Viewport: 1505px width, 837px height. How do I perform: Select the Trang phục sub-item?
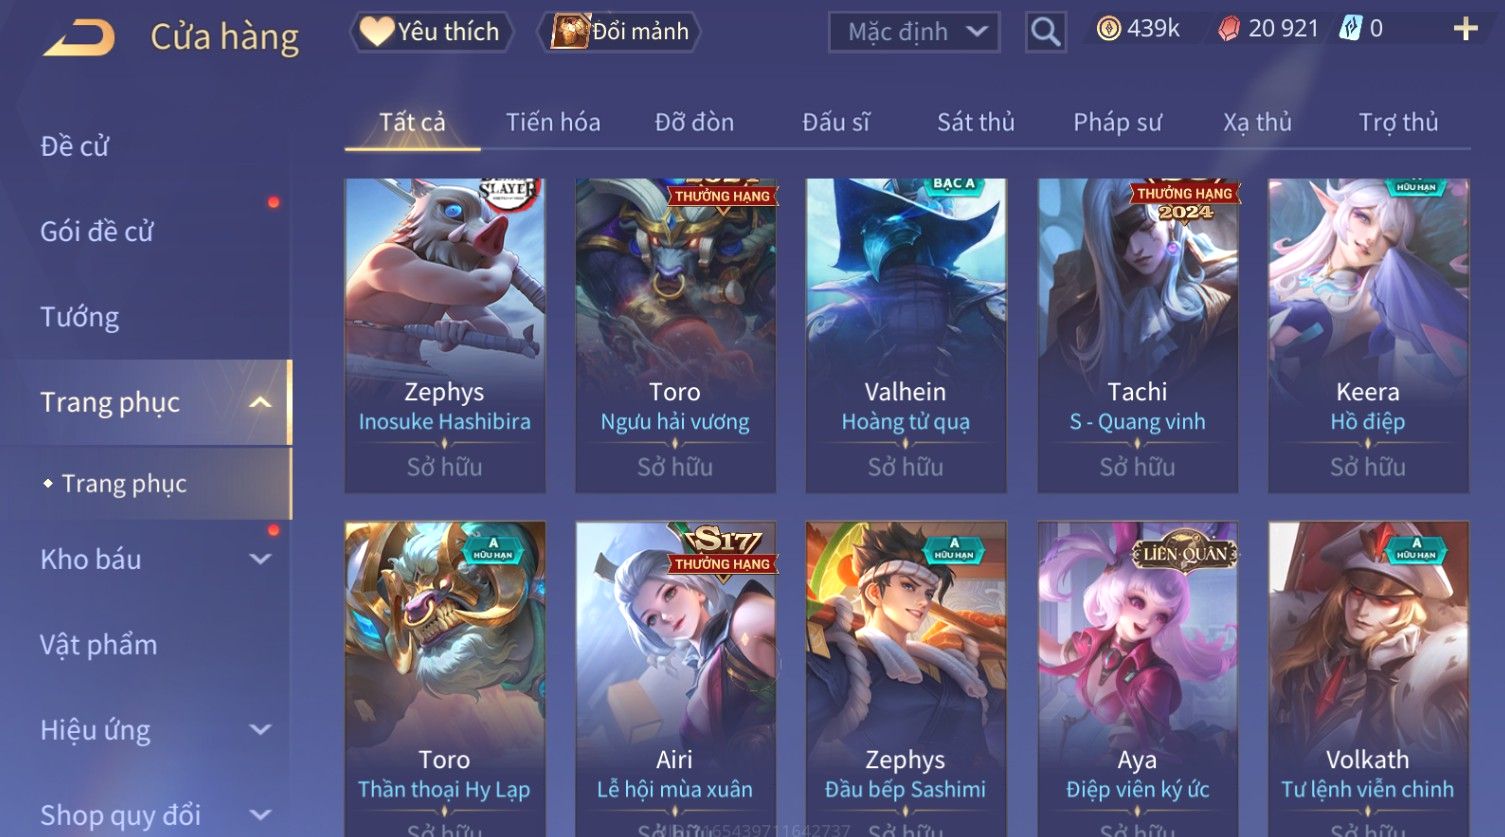[124, 483]
